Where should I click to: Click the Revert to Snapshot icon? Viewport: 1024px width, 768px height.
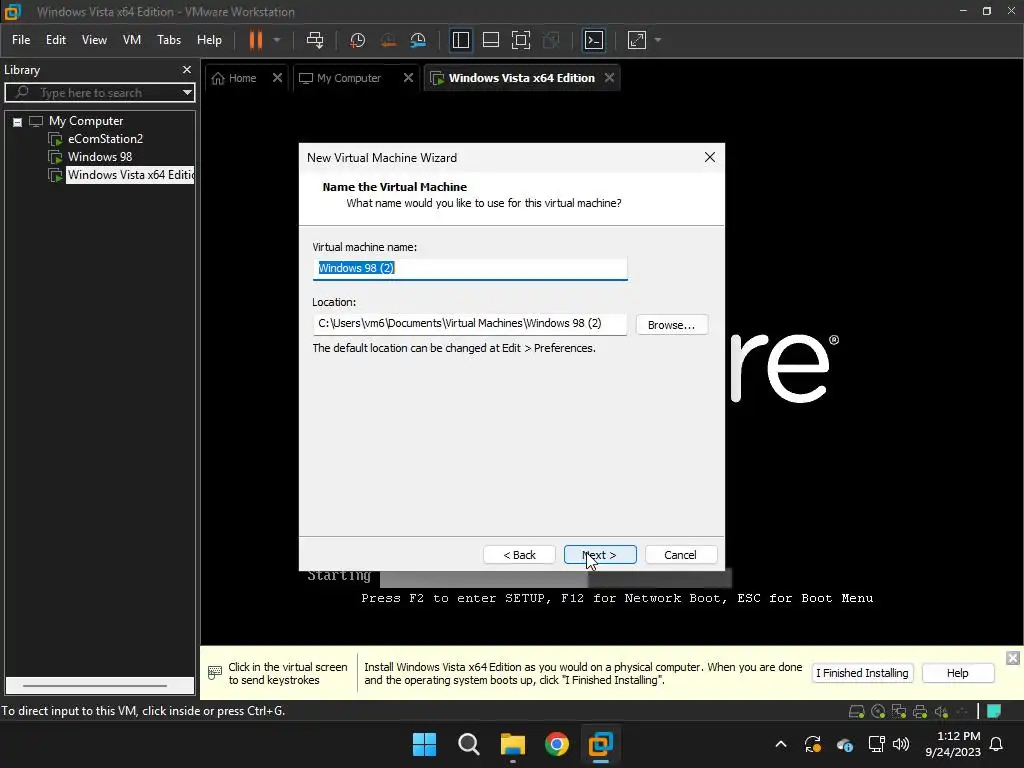tap(388, 40)
